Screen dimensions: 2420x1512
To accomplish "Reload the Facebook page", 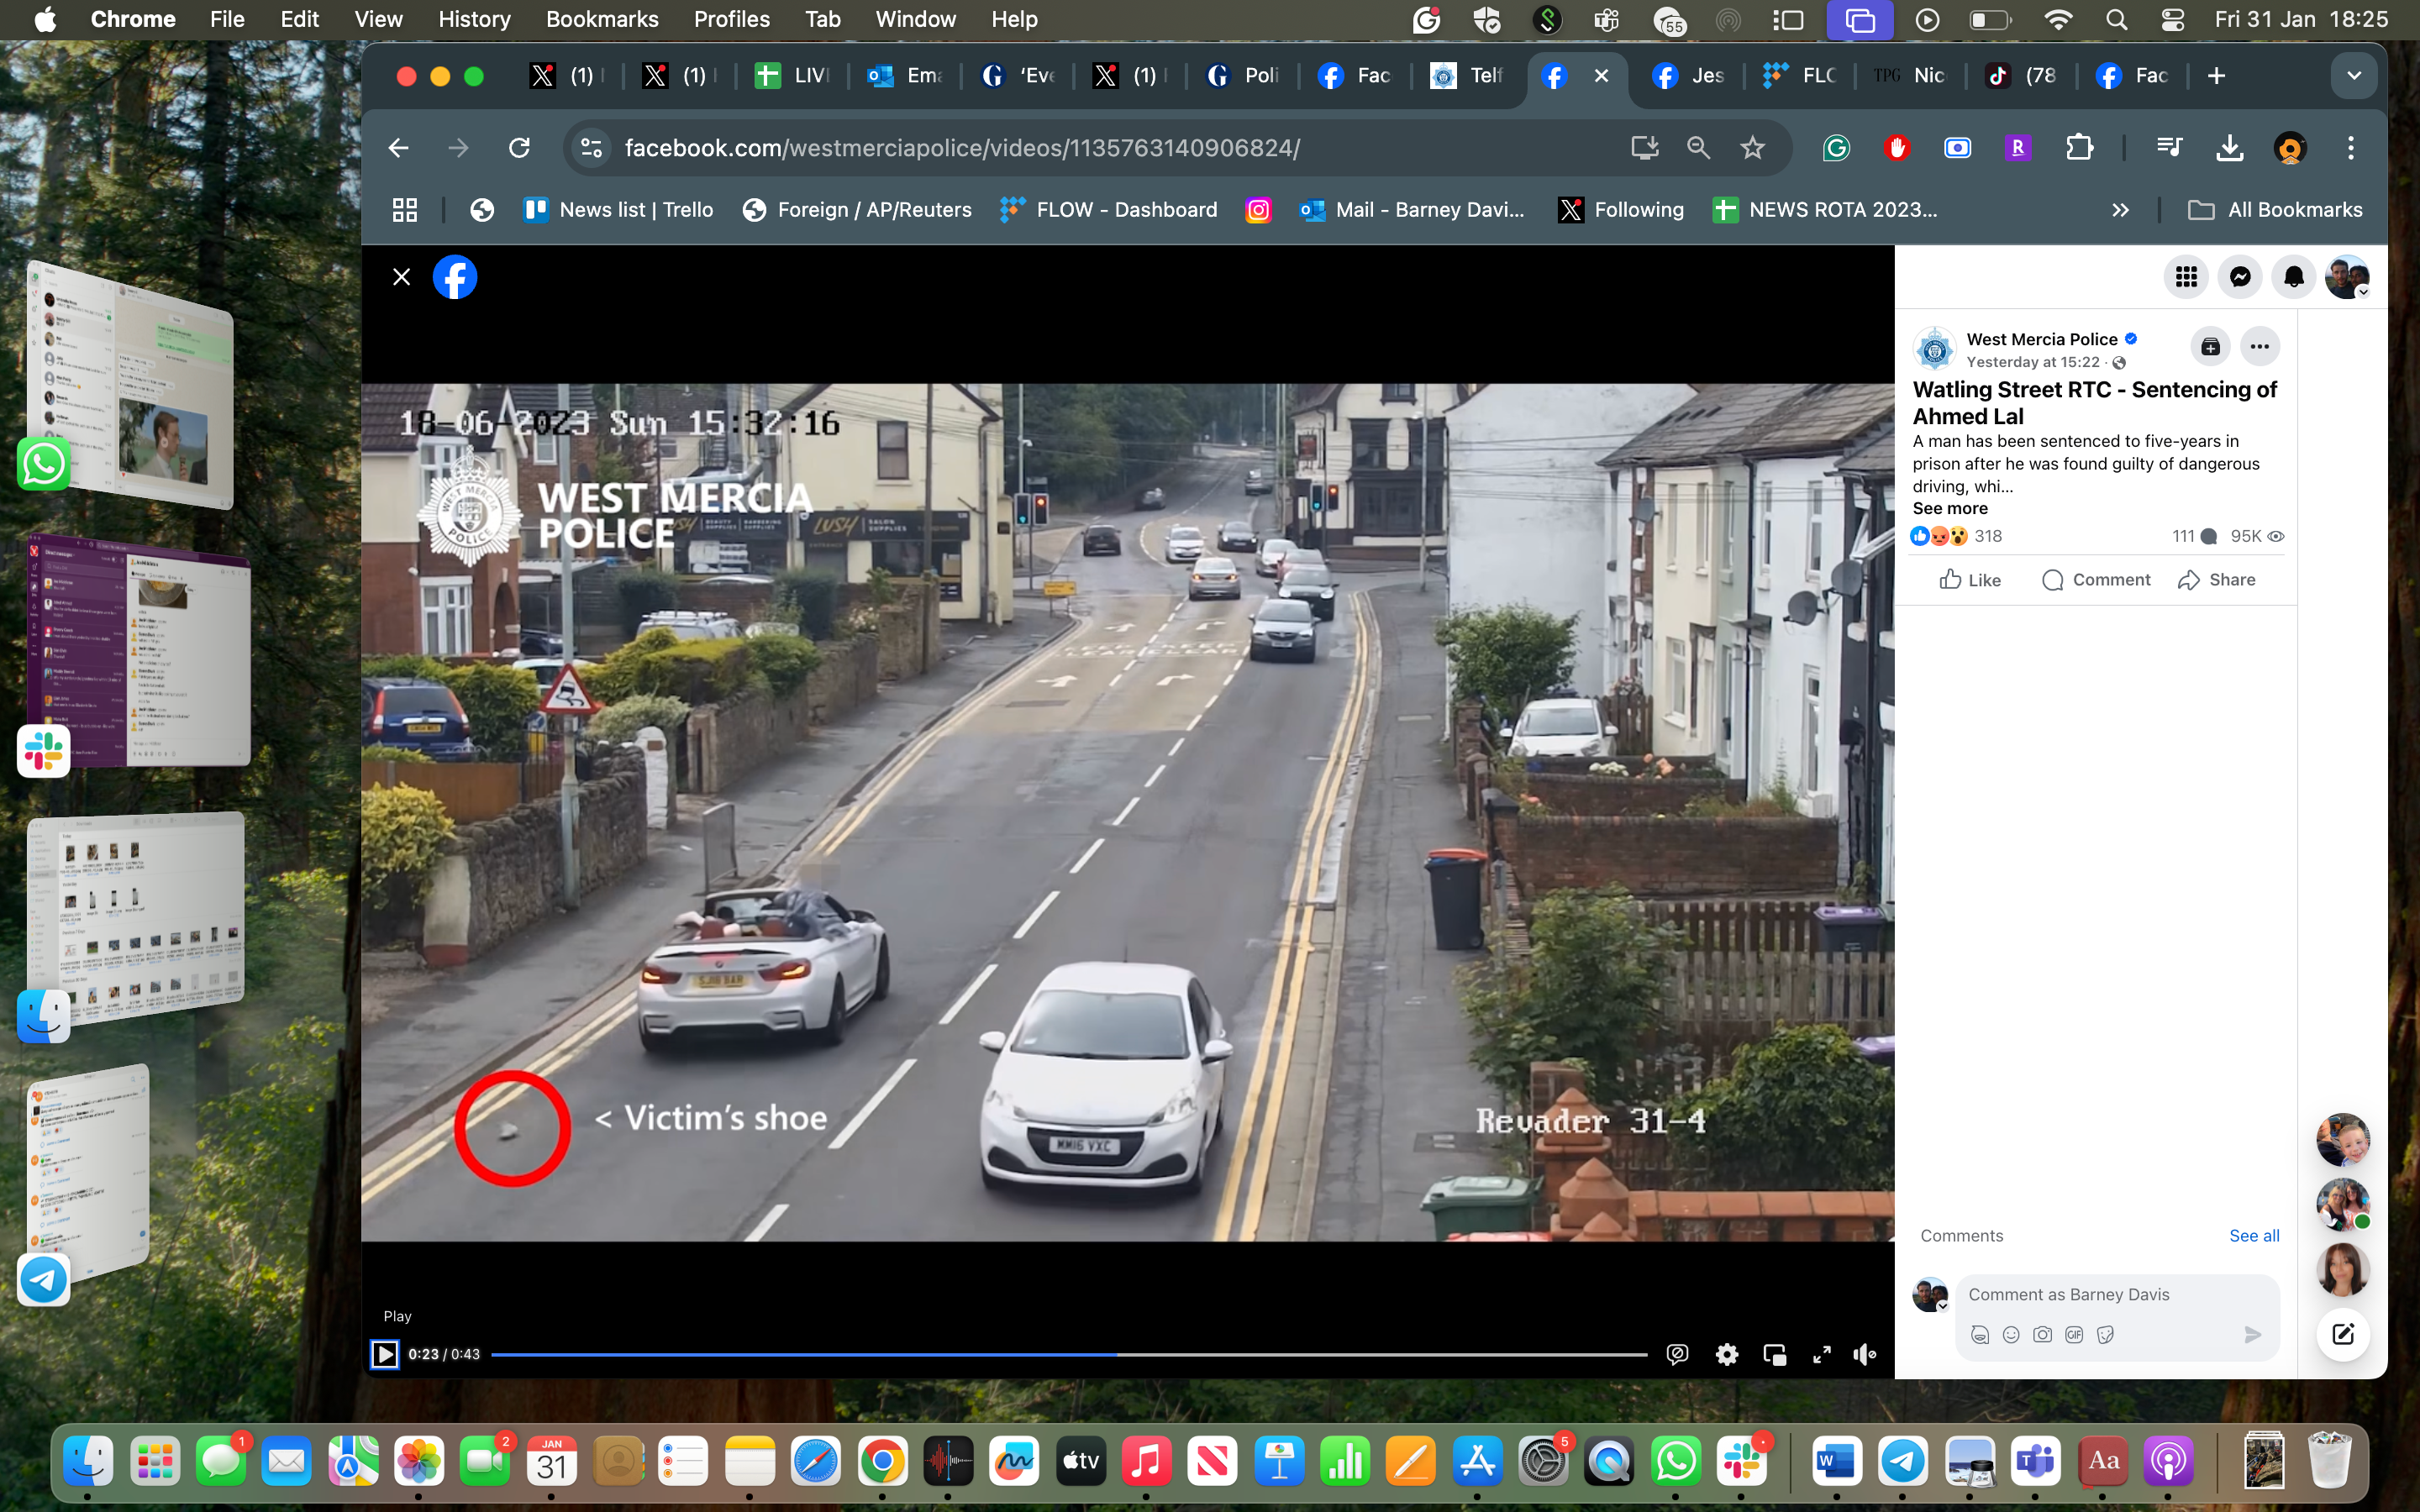I will click(x=519, y=148).
